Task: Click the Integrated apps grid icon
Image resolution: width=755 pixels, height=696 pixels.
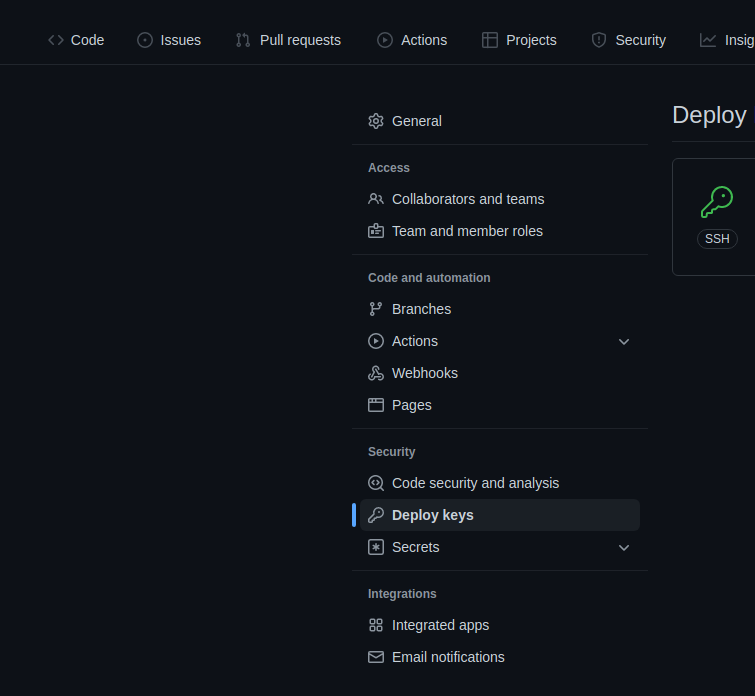Action: click(x=376, y=625)
